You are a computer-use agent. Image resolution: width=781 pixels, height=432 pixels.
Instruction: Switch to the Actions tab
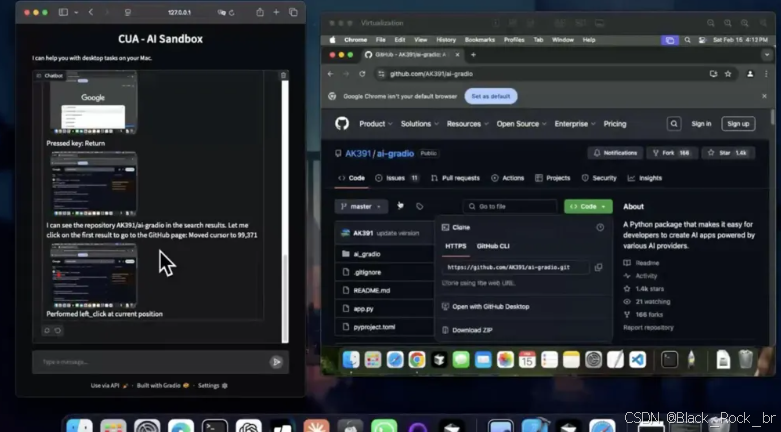[508, 178]
